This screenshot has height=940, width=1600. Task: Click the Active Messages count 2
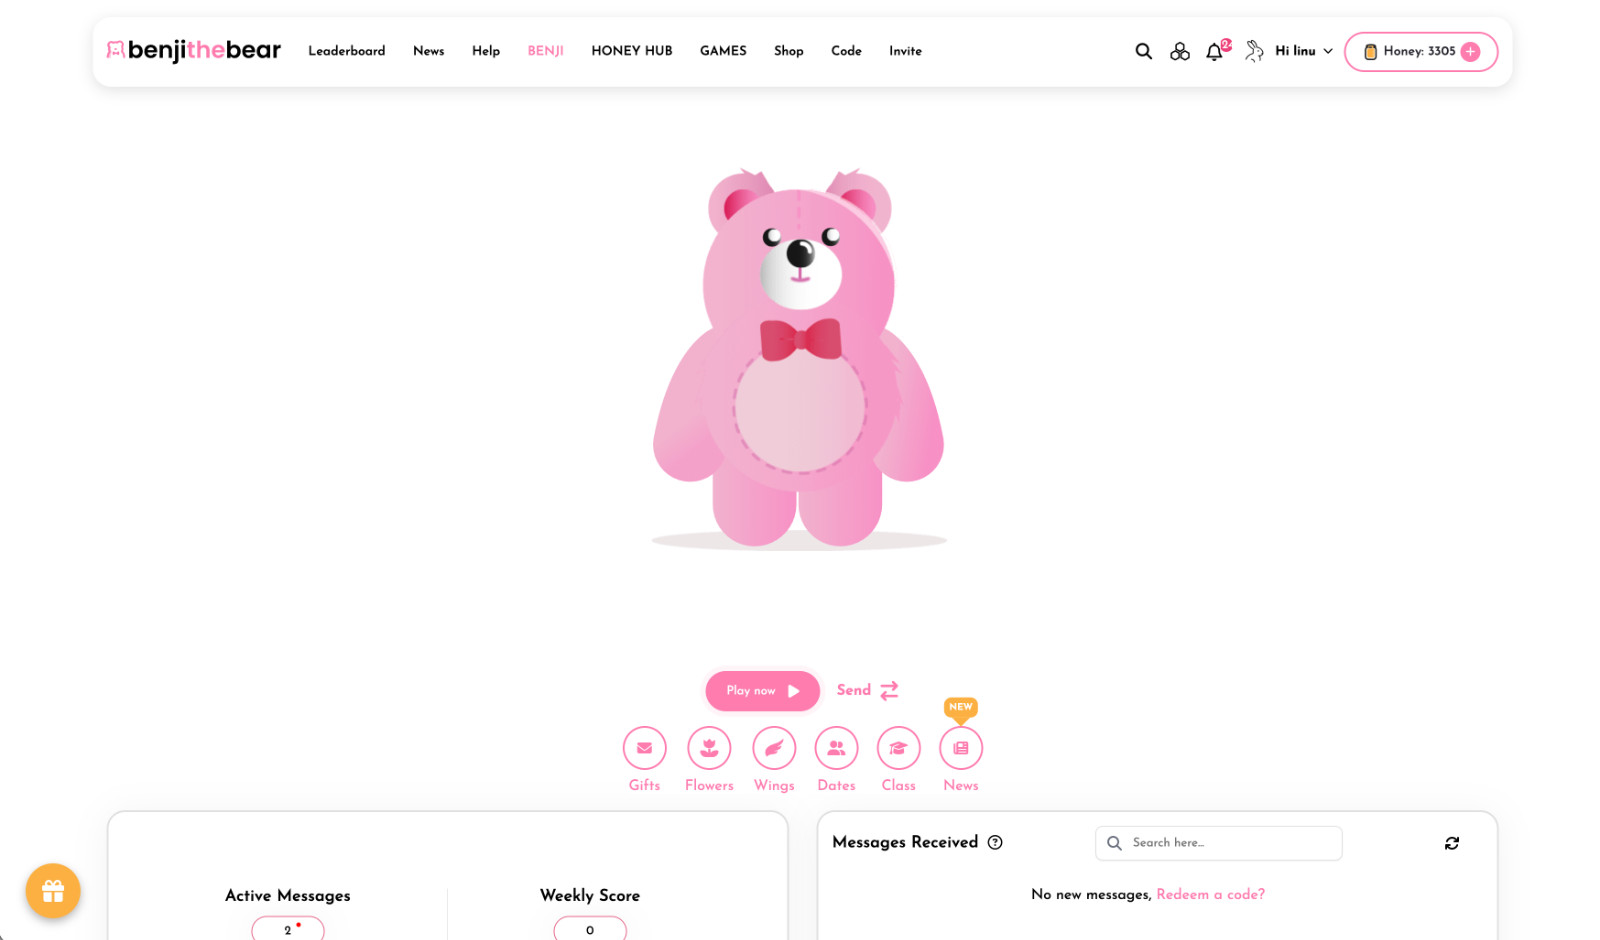288,928
